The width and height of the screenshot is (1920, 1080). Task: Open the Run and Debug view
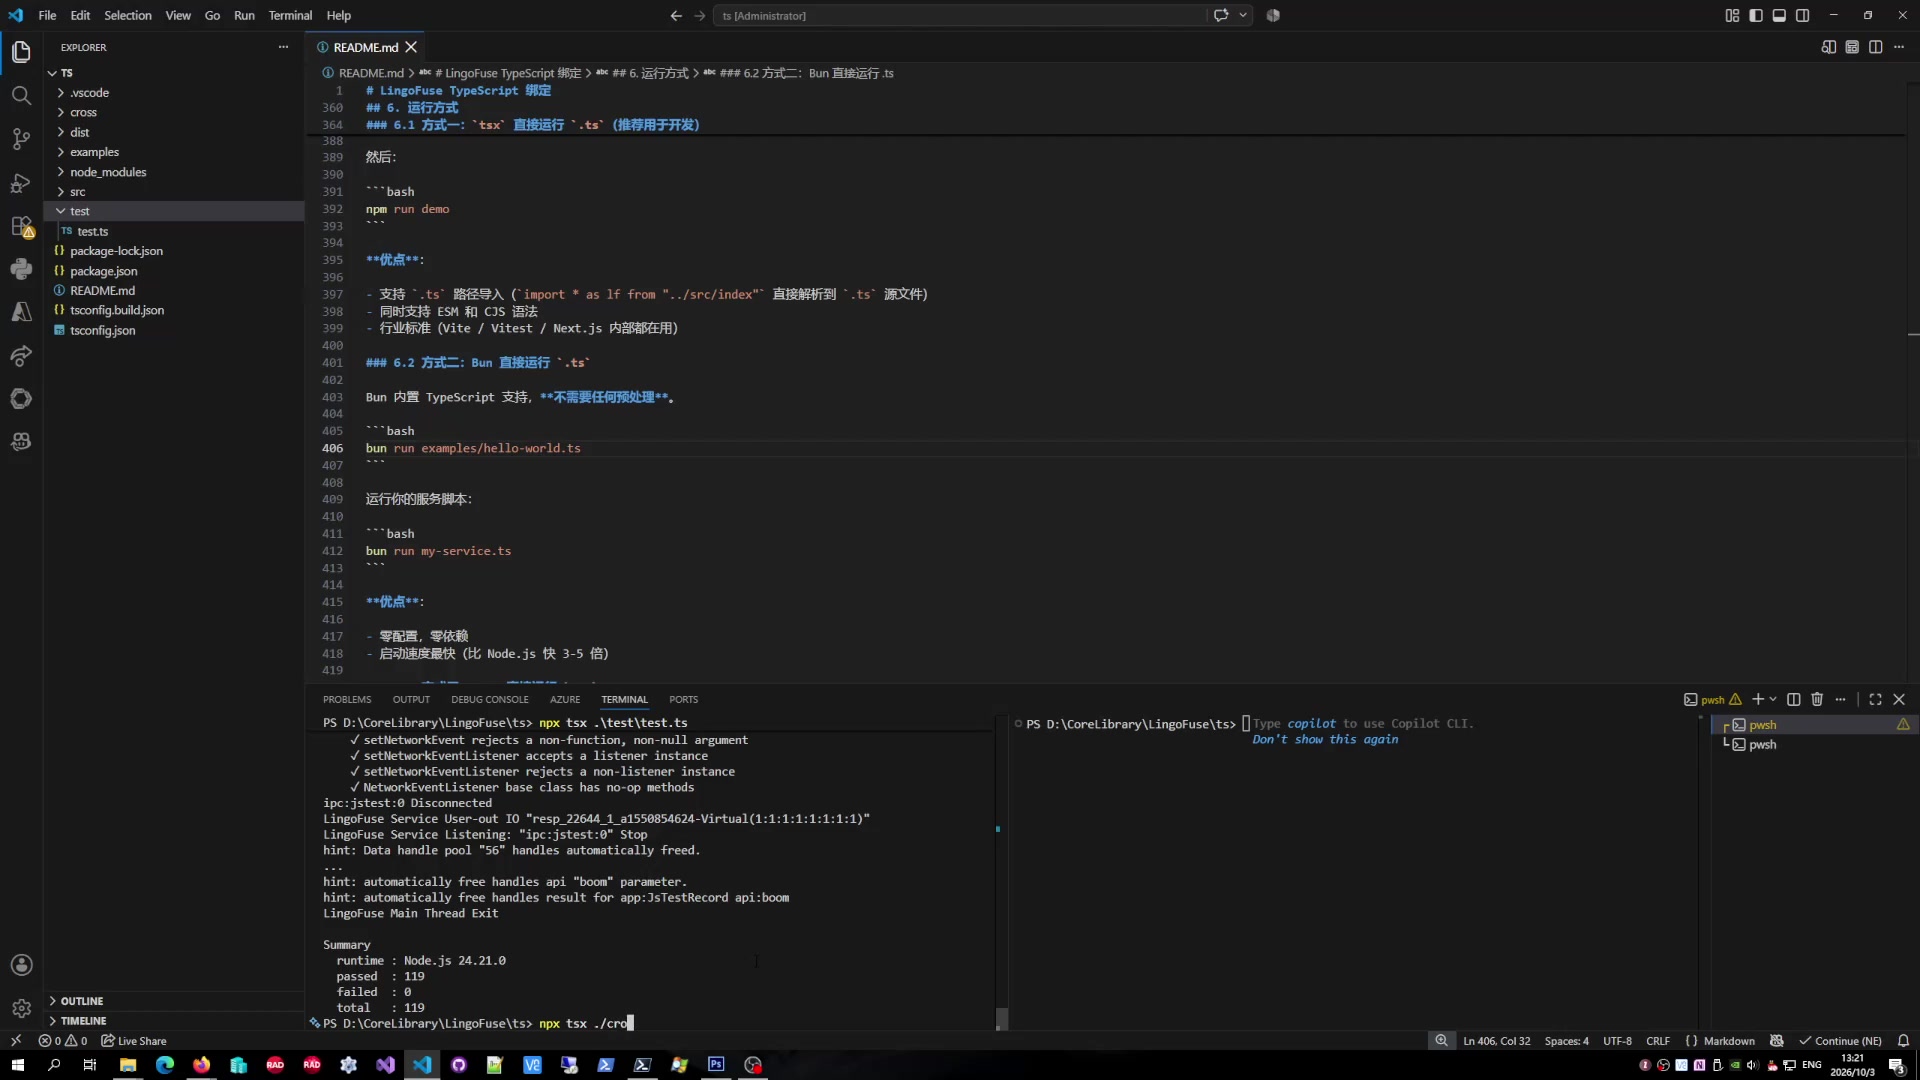[21, 183]
